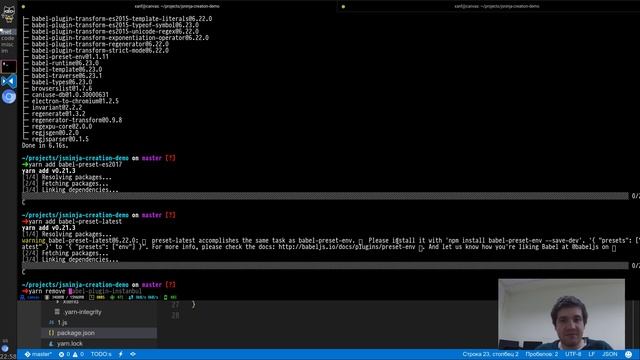
Task: Open the errors count in the status bar
Action: pyautogui.click(x=64, y=354)
